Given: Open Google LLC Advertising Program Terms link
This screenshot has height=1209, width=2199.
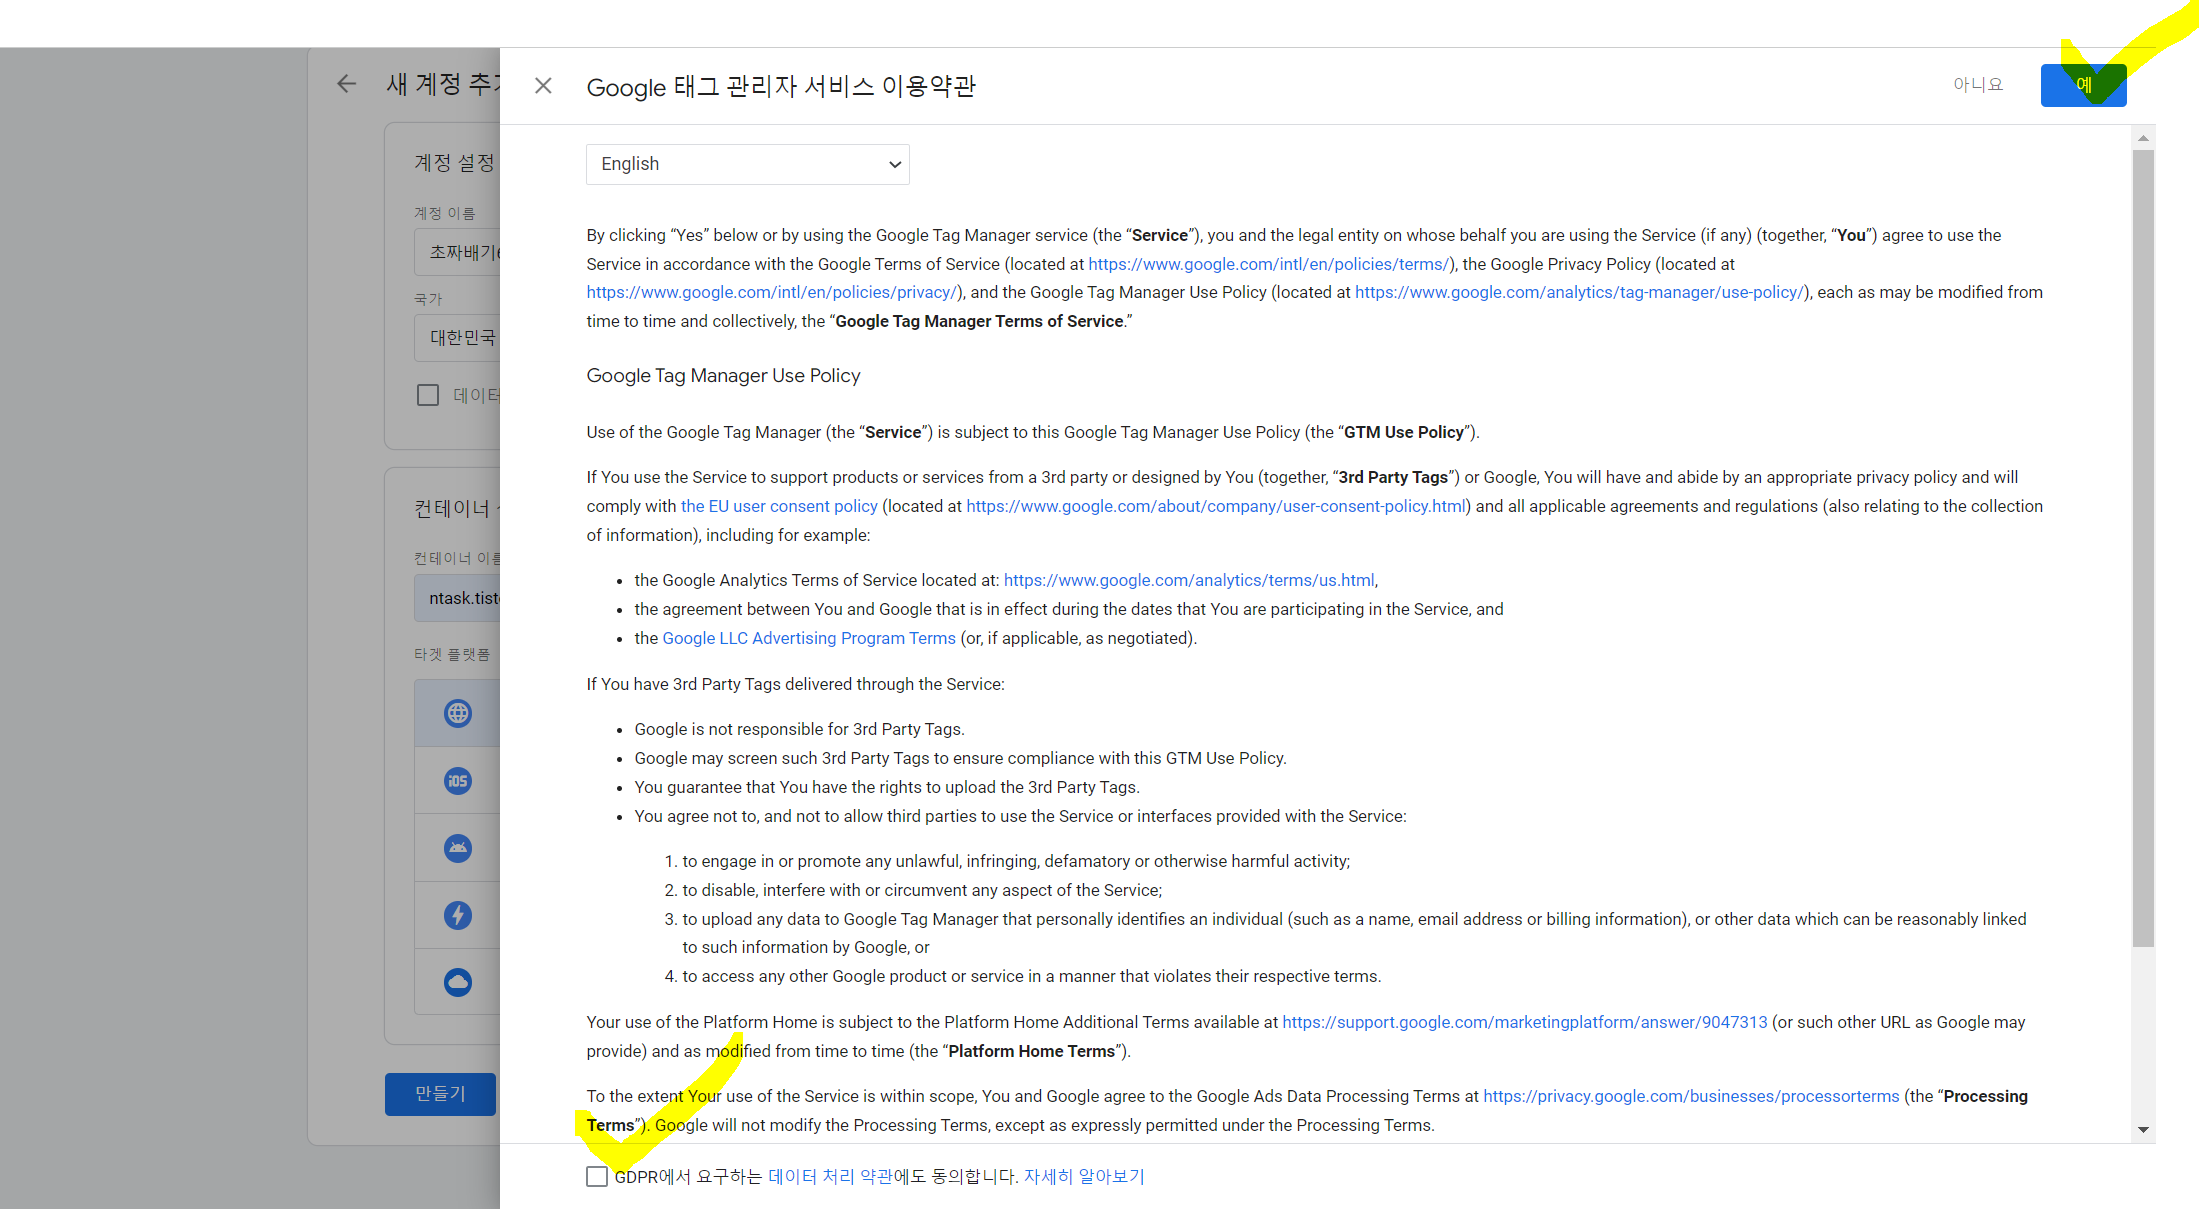Looking at the screenshot, I should point(808,638).
